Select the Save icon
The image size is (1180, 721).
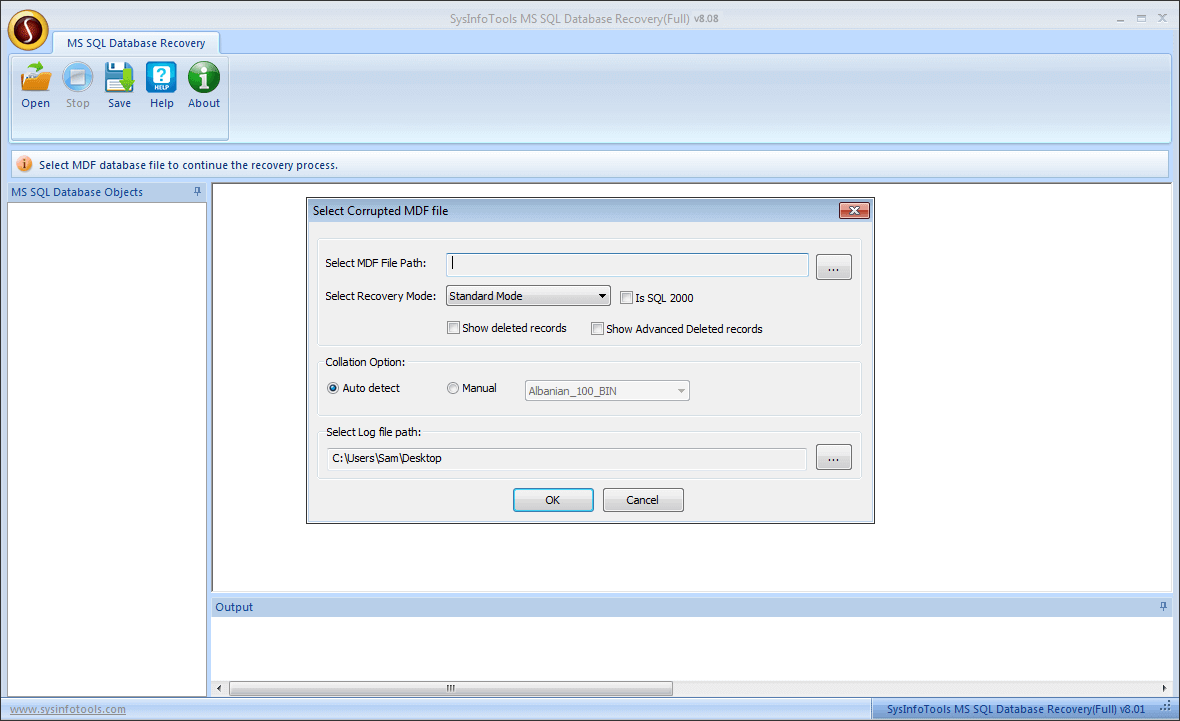(x=119, y=85)
